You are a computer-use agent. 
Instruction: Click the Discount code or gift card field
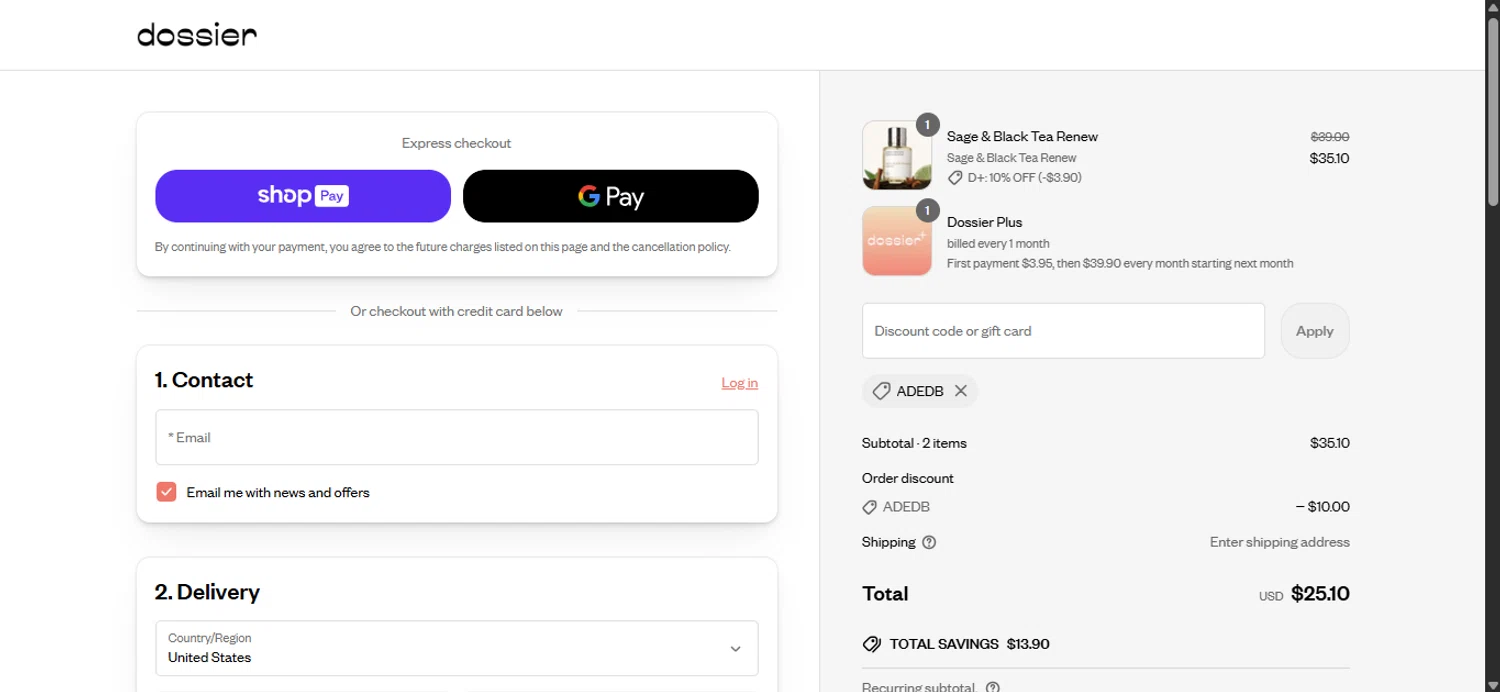click(x=1063, y=331)
